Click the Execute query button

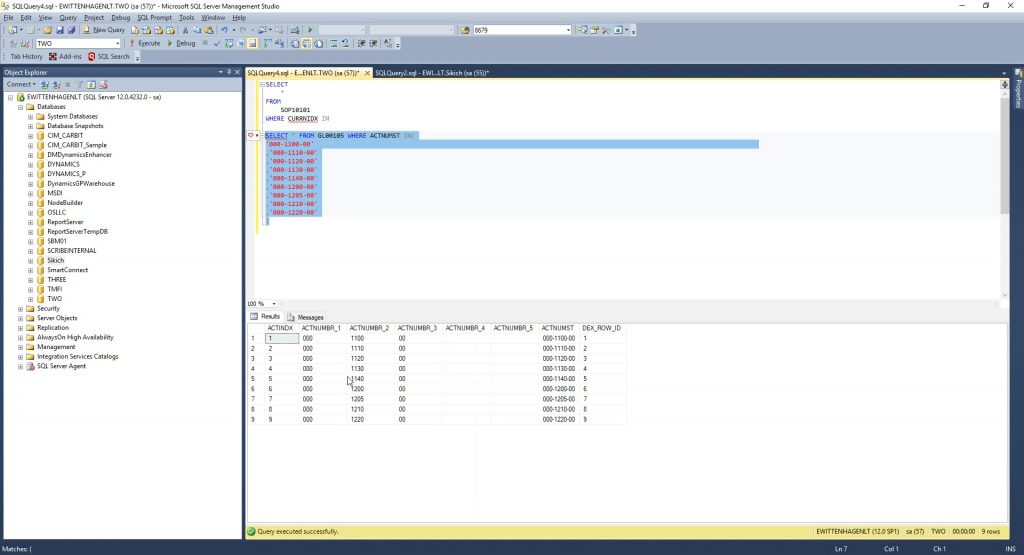click(x=145, y=43)
